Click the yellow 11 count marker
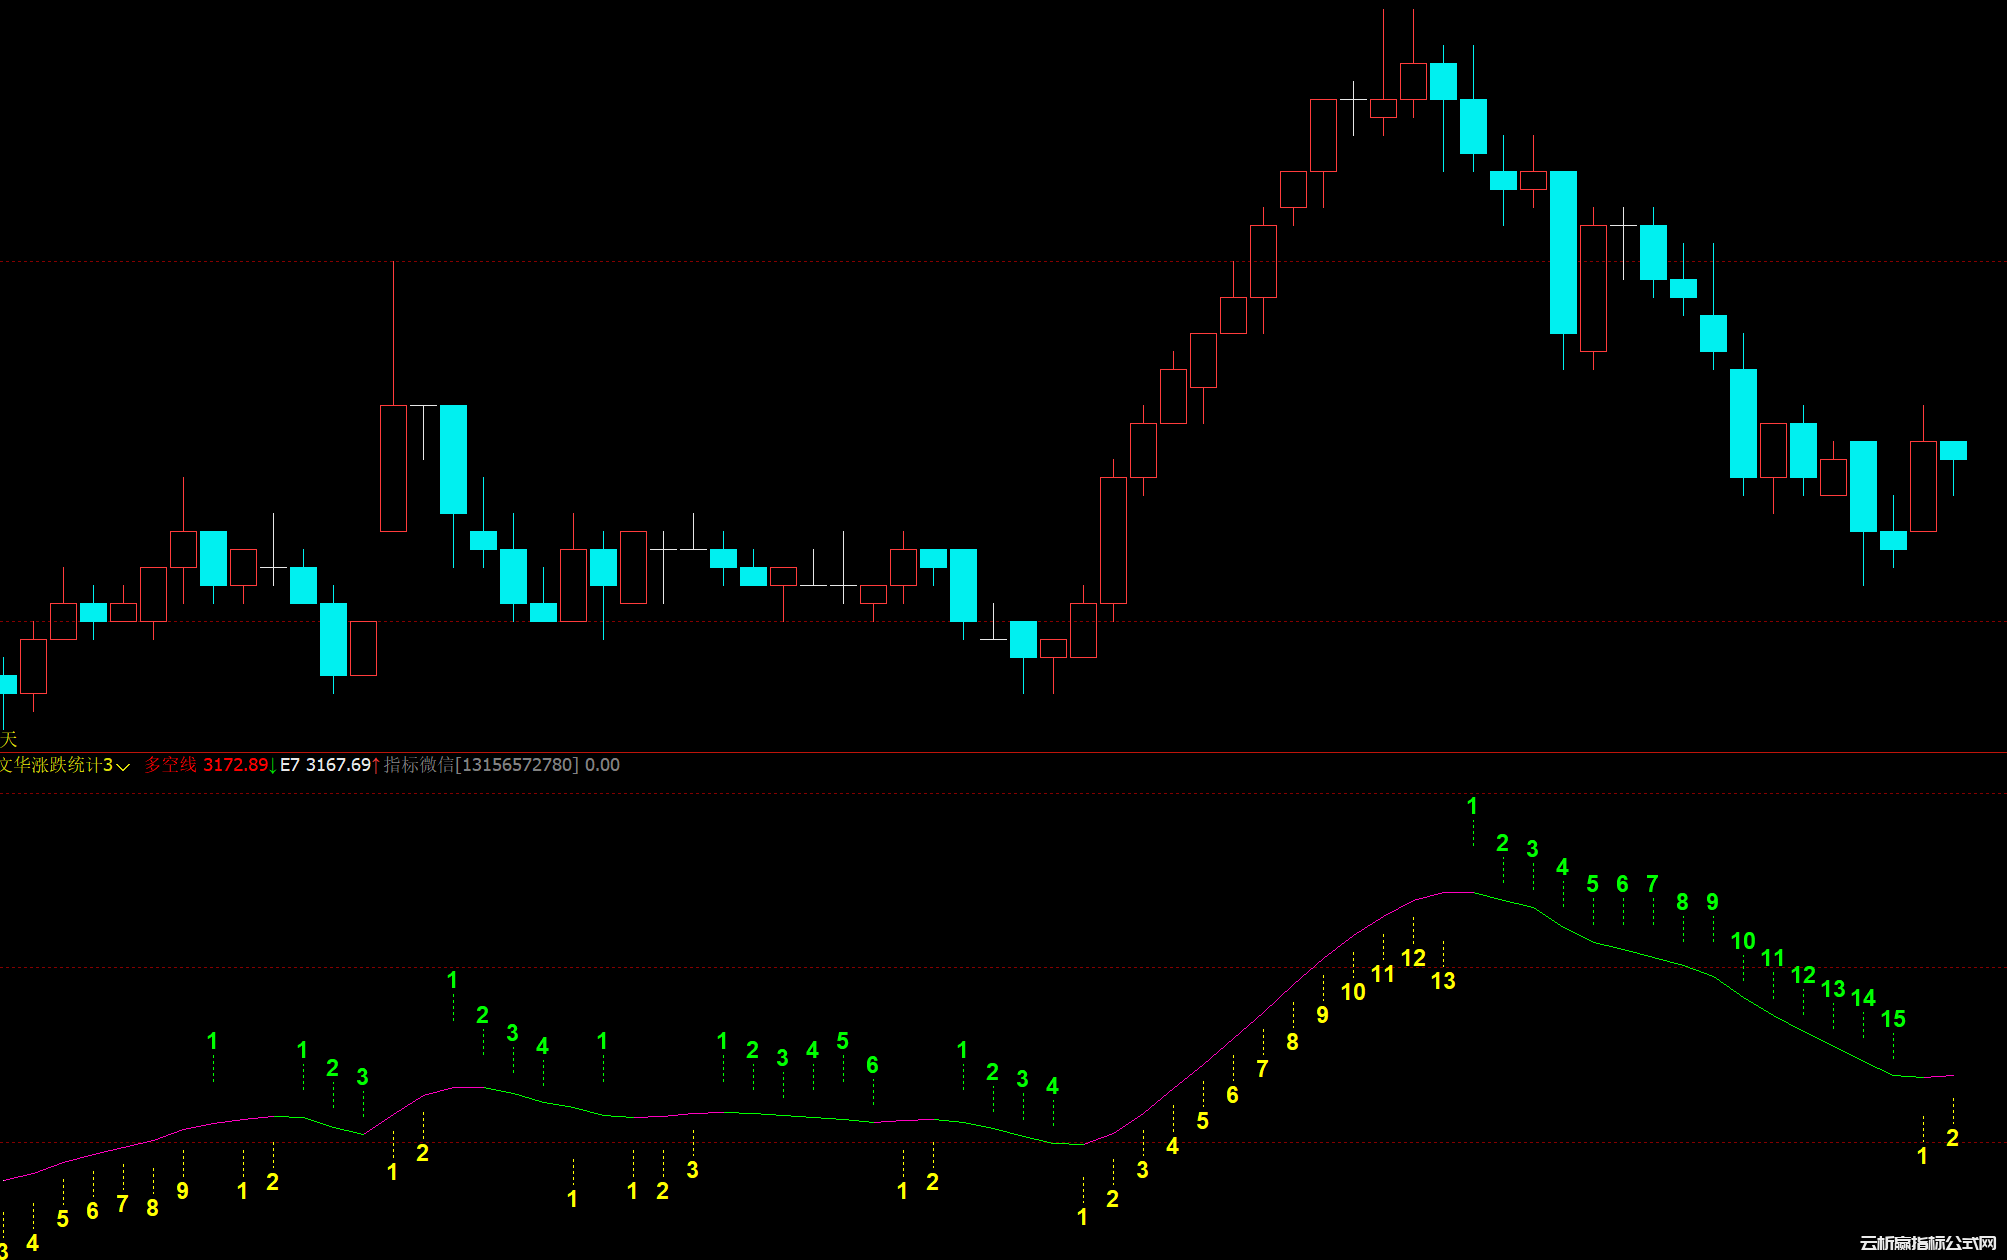 (x=1382, y=974)
